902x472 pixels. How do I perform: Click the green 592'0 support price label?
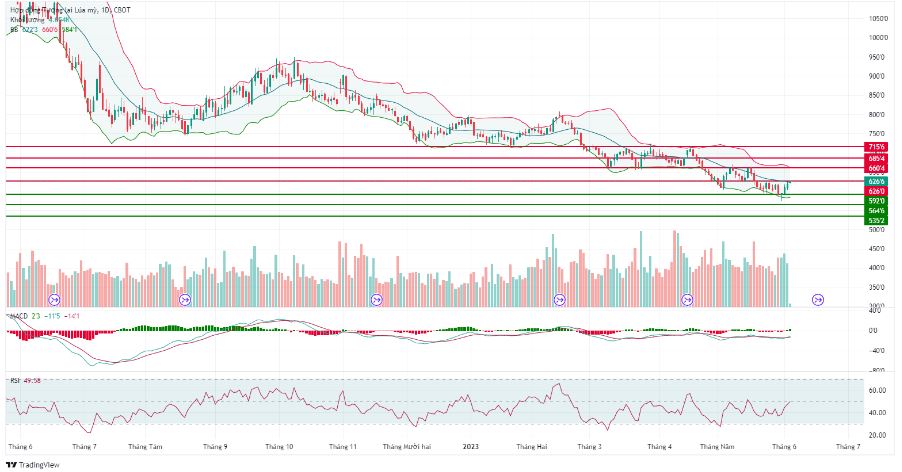(x=877, y=201)
